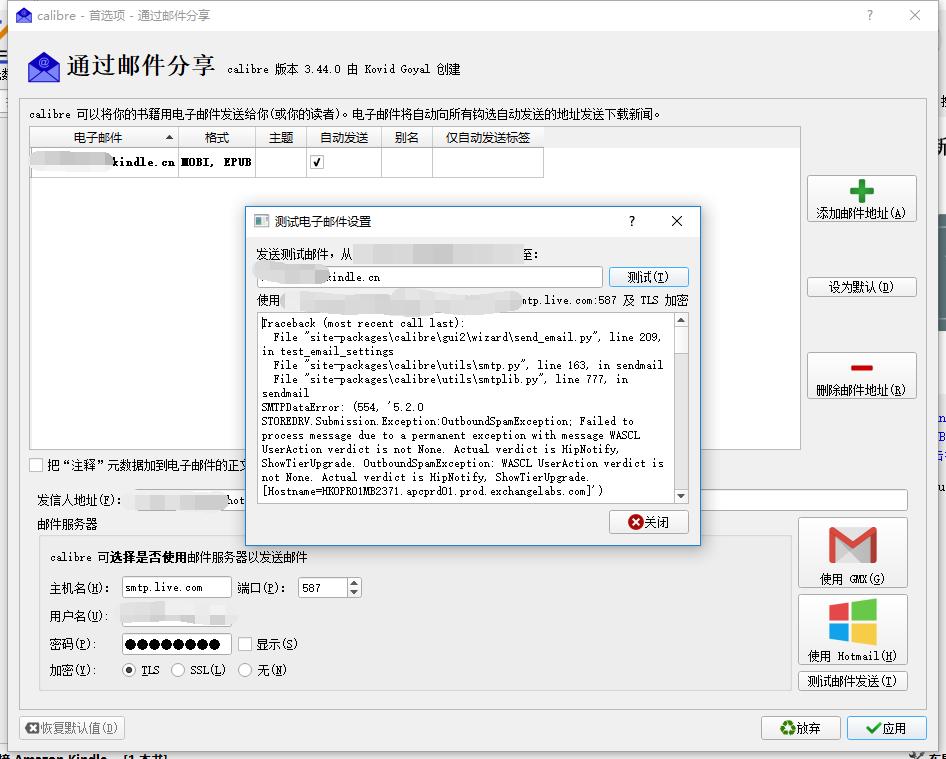Viewport: 946px width, 759px height.
Task: Click the Hotmail setup icon
Action: coord(852,621)
